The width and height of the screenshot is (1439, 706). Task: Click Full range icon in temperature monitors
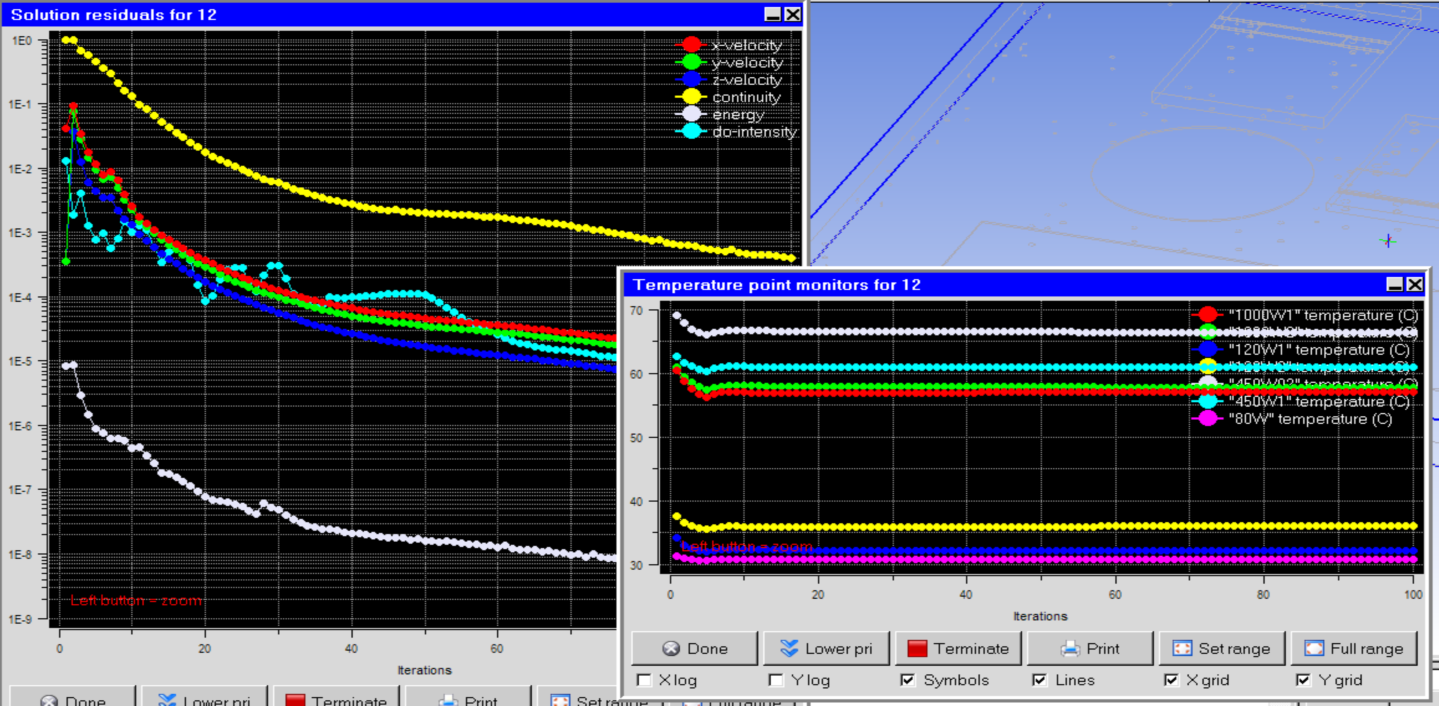coord(1314,648)
